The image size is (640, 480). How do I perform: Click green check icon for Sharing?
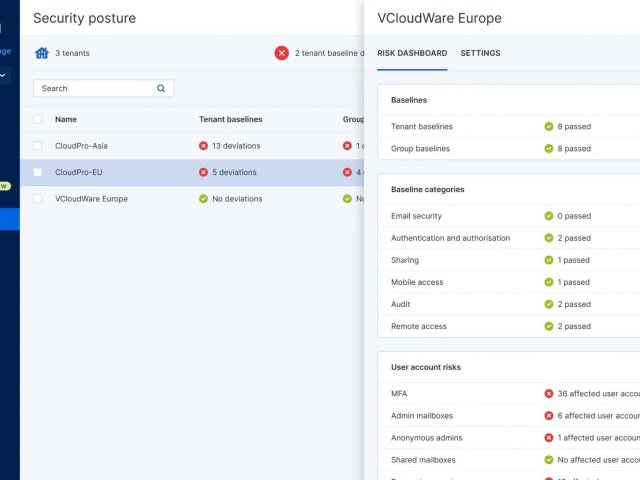click(549, 260)
